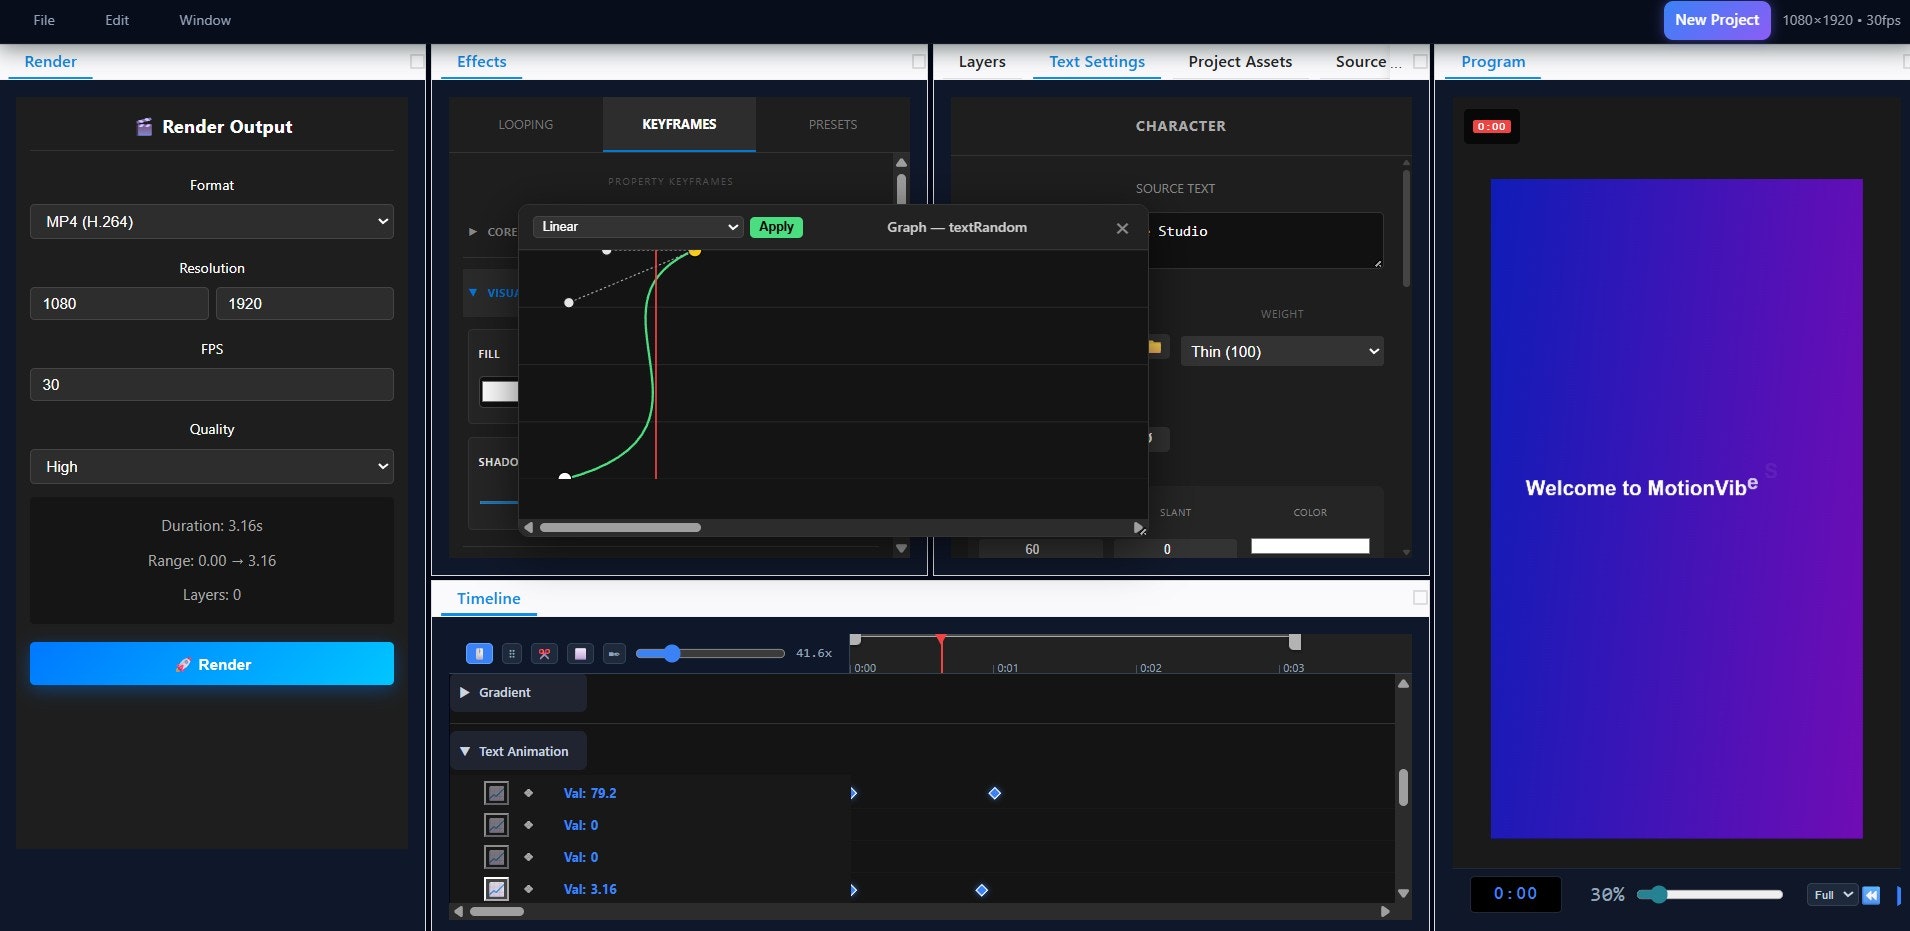Toggle maximize checkbox of Effects panel
Viewport: 1910px width, 931px height.
point(918,61)
